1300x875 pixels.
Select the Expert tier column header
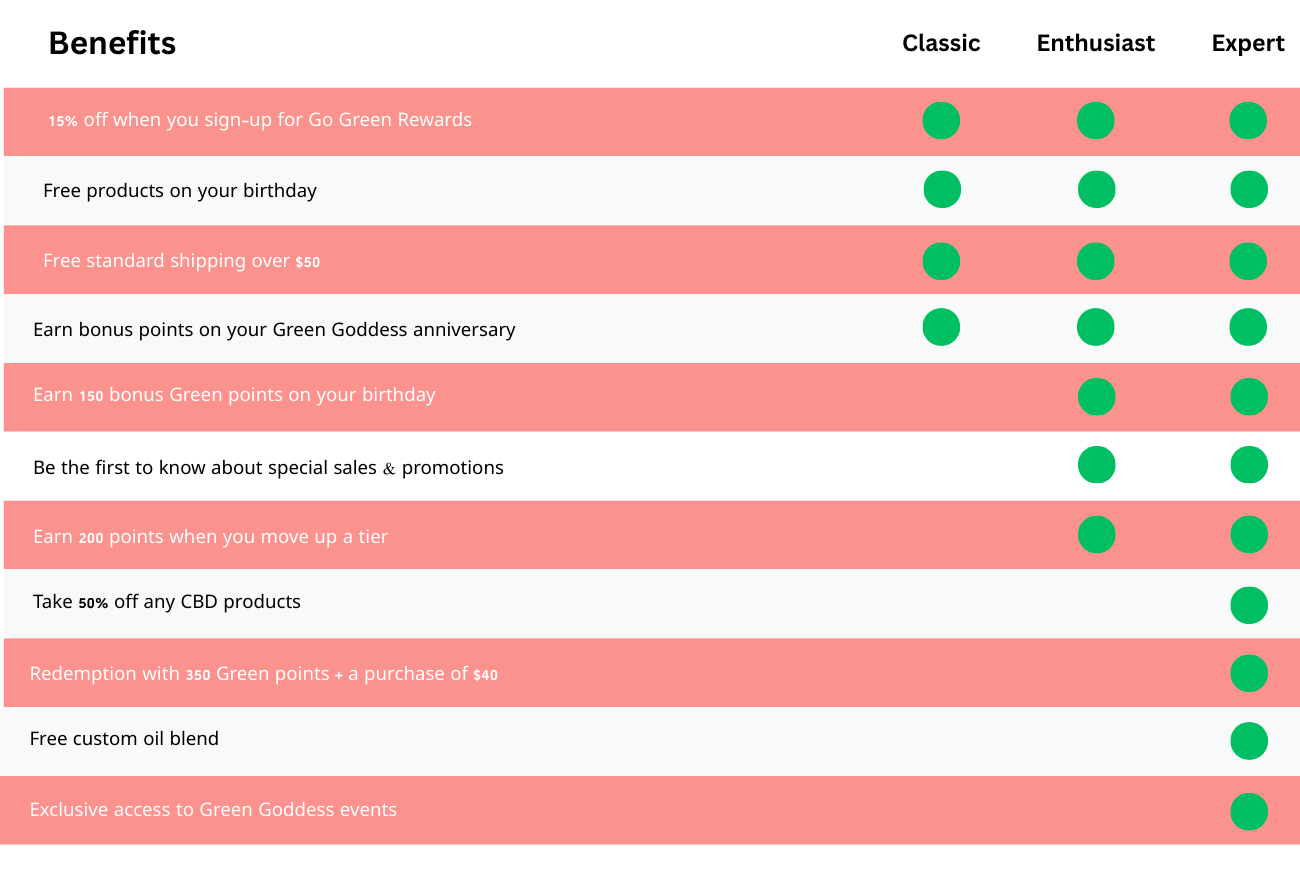tap(1247, 44)
